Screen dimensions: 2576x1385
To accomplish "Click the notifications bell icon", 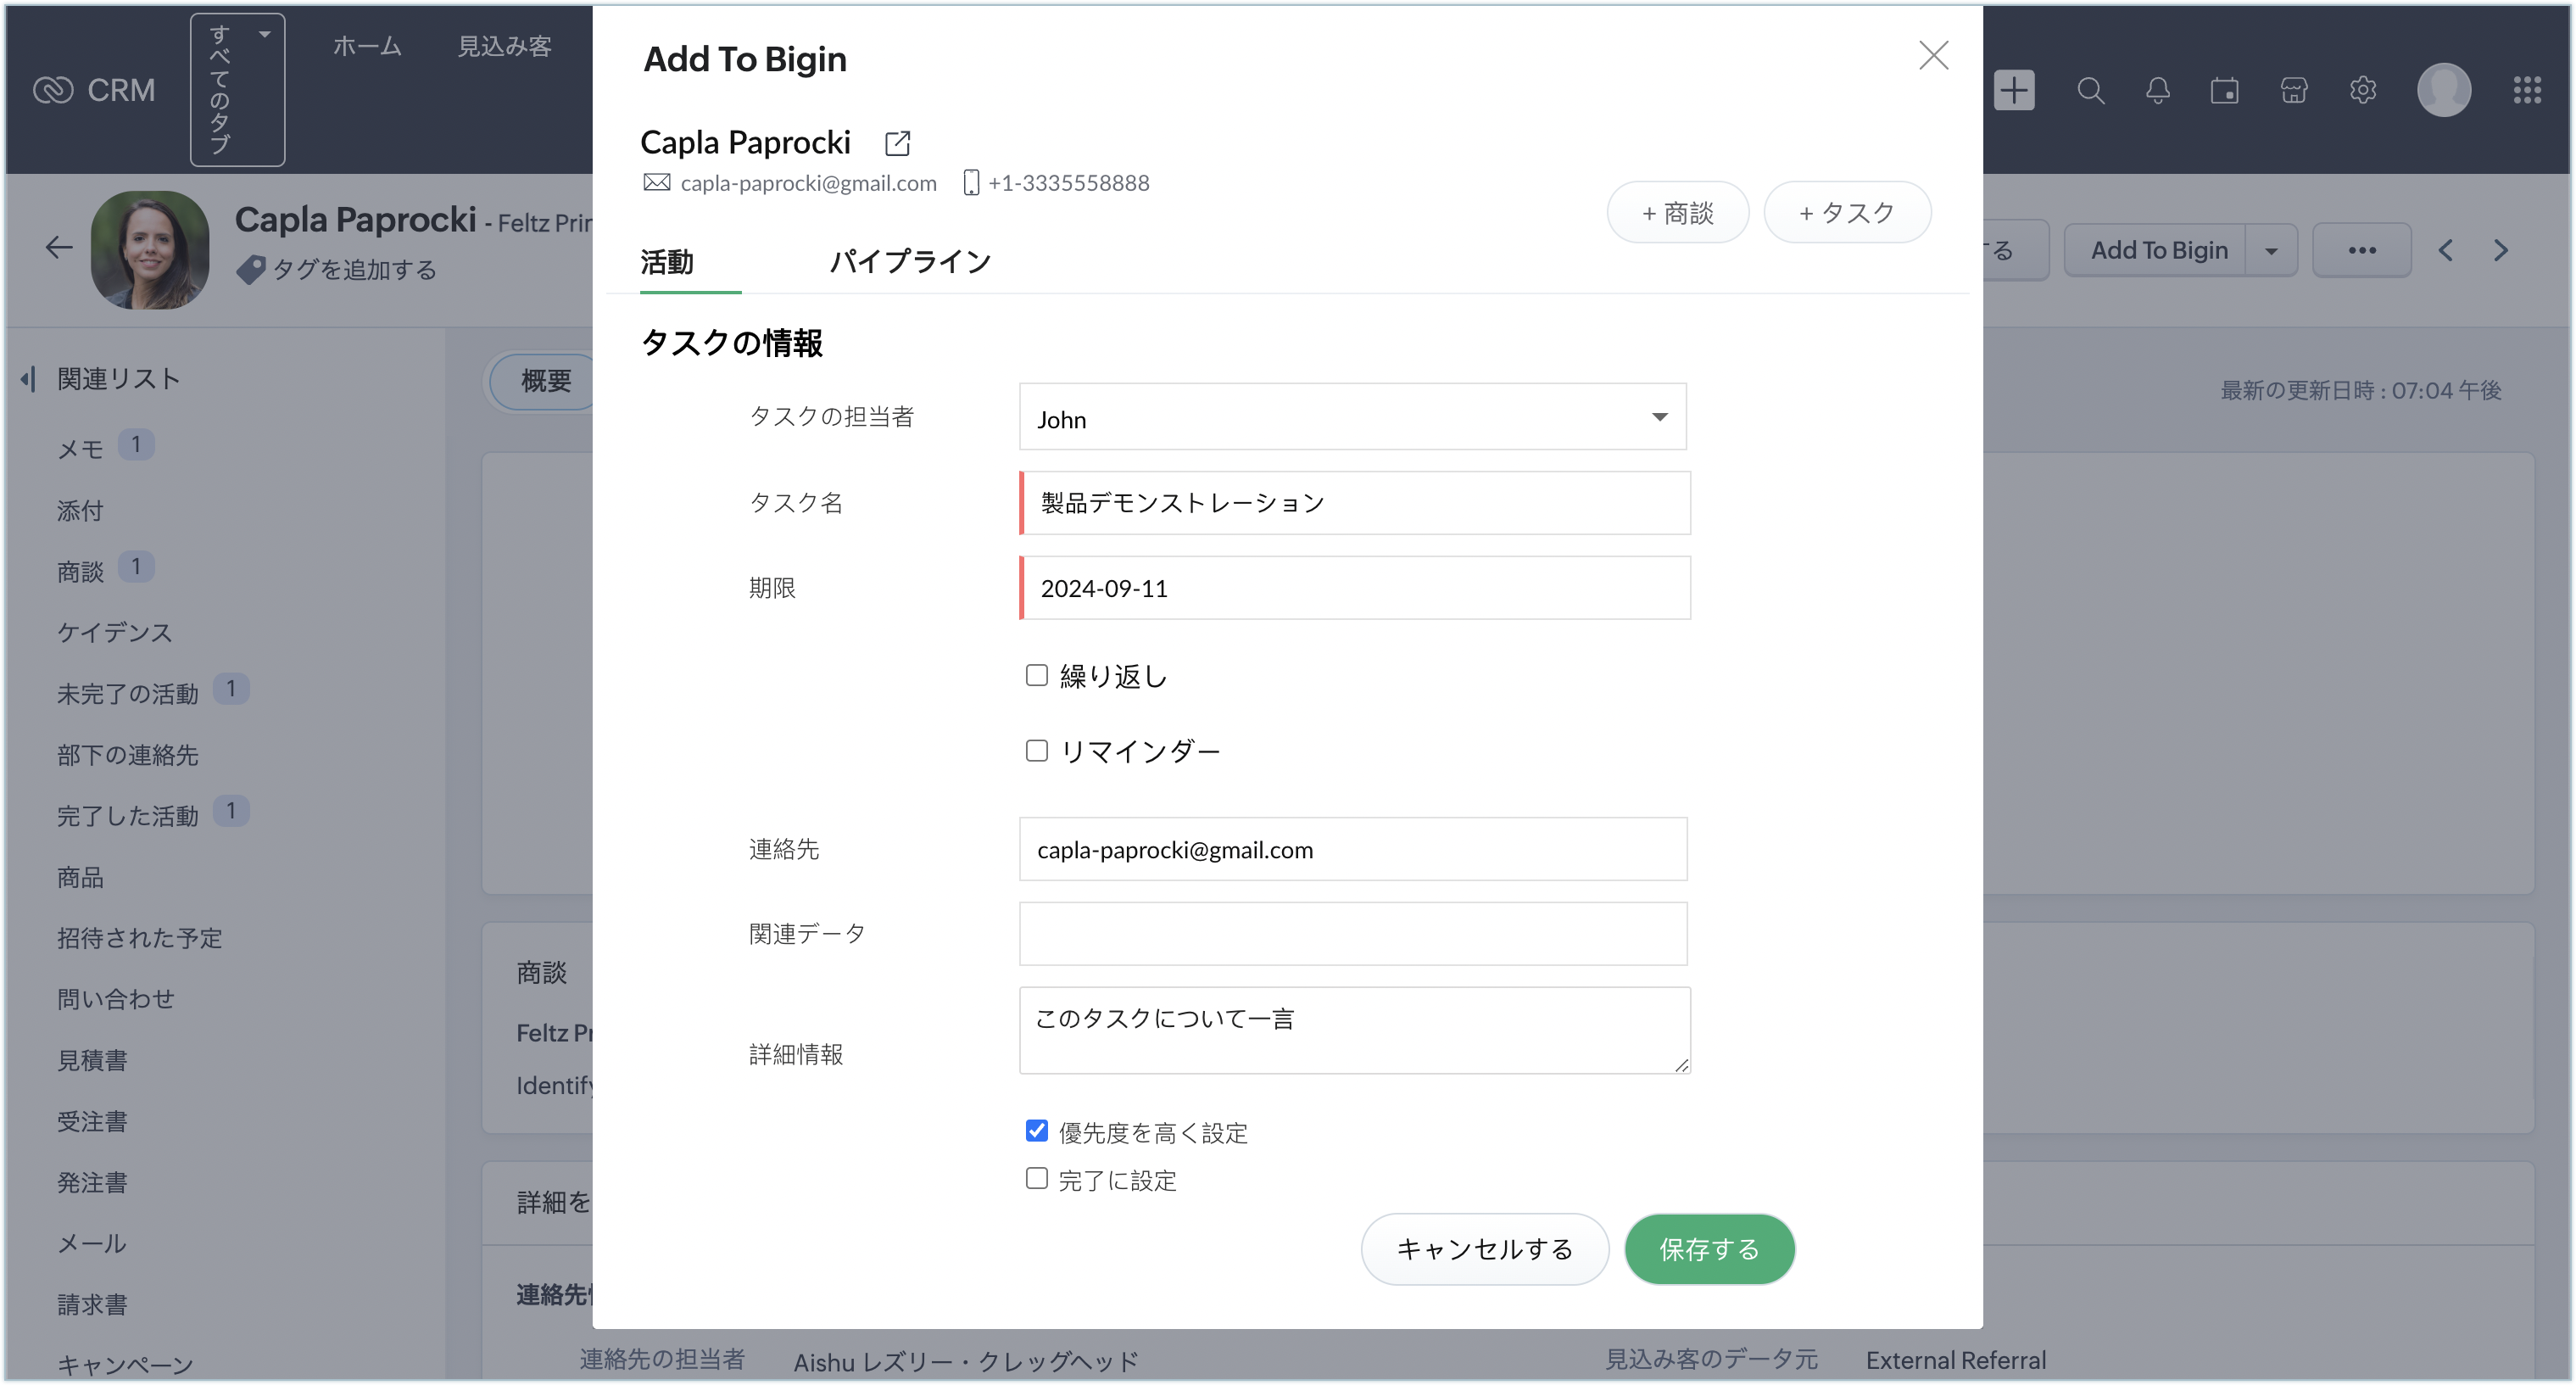I will click(x=2157, y=91).
